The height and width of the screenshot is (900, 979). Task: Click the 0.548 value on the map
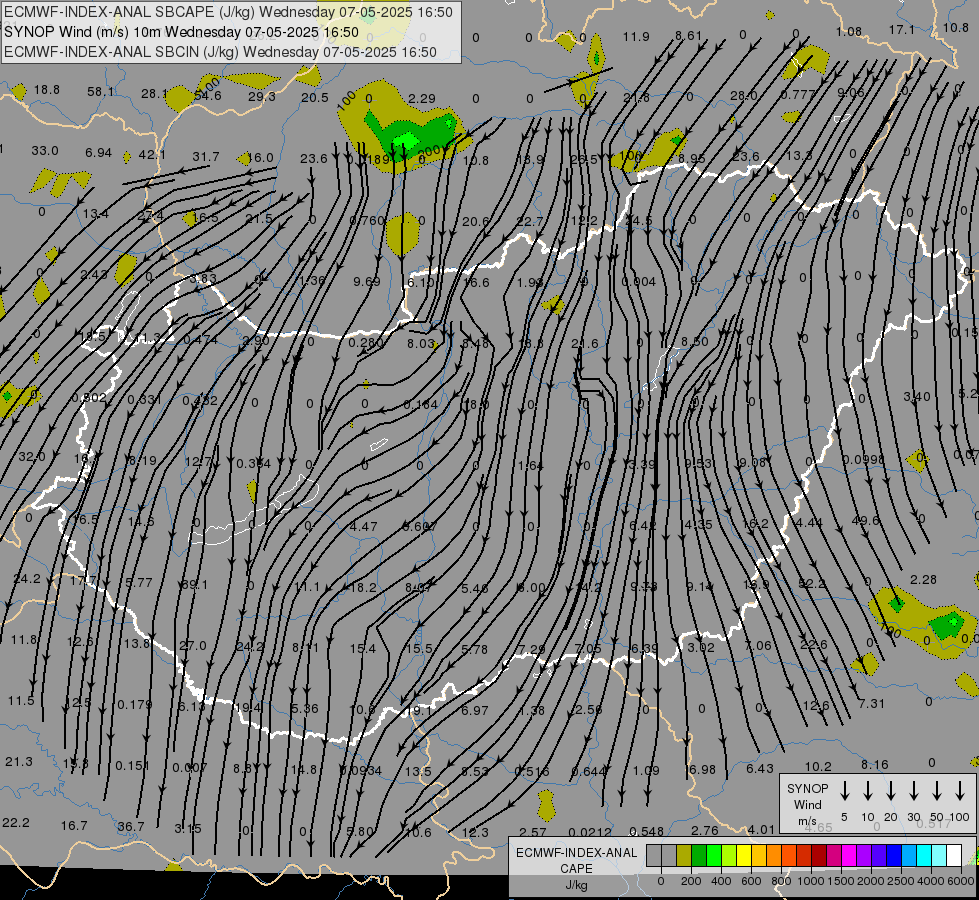point(646,831)
